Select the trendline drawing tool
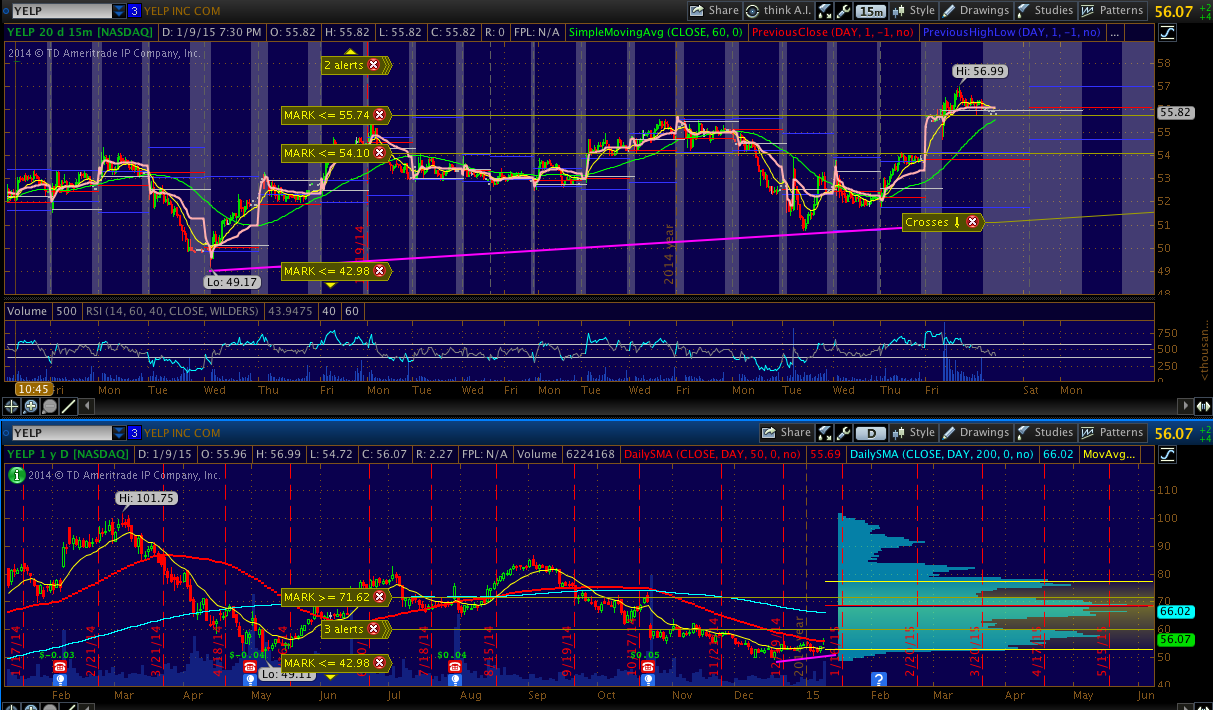This screenshot has height=710, width=1213. (x=69, y=406)
